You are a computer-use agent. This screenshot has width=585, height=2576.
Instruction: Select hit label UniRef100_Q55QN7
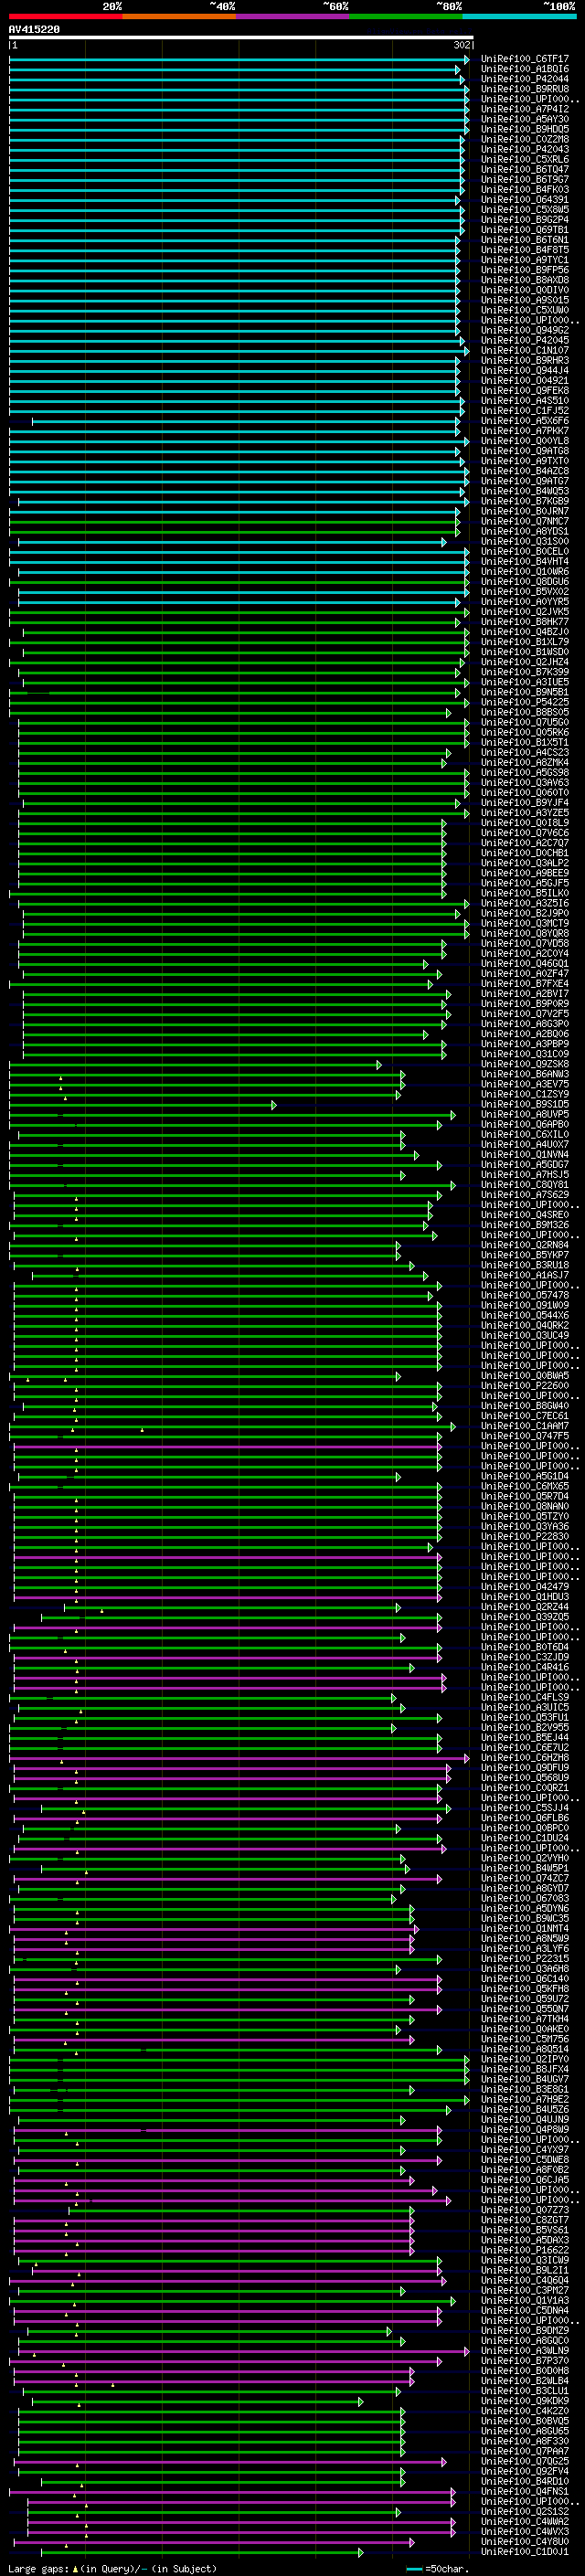click(x=525, y=2009)
